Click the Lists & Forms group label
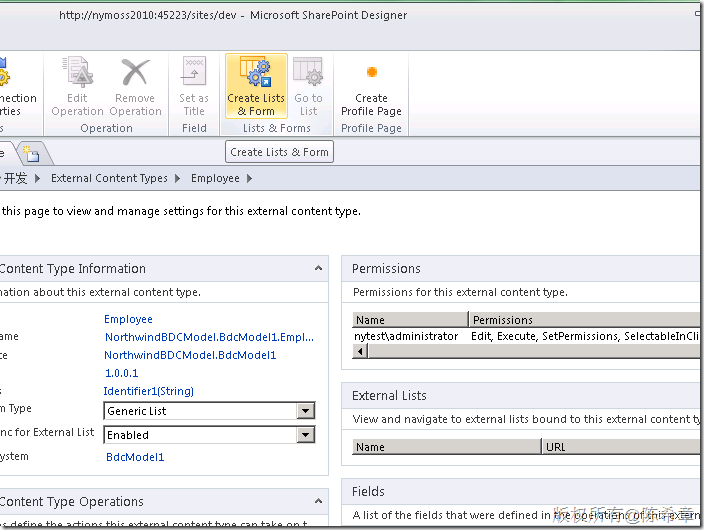Image resolution: width=704 pixels, height=530 pixels. coord(277,128)
